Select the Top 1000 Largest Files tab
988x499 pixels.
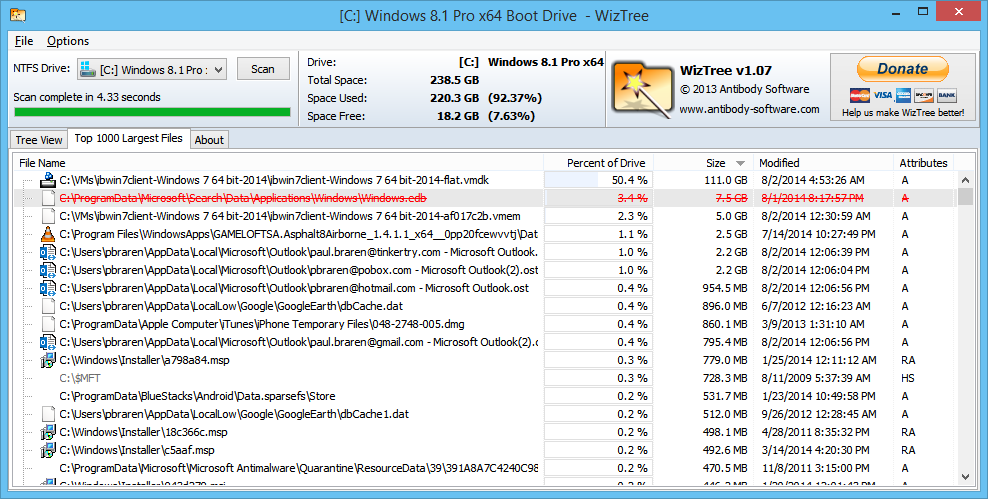129,138
